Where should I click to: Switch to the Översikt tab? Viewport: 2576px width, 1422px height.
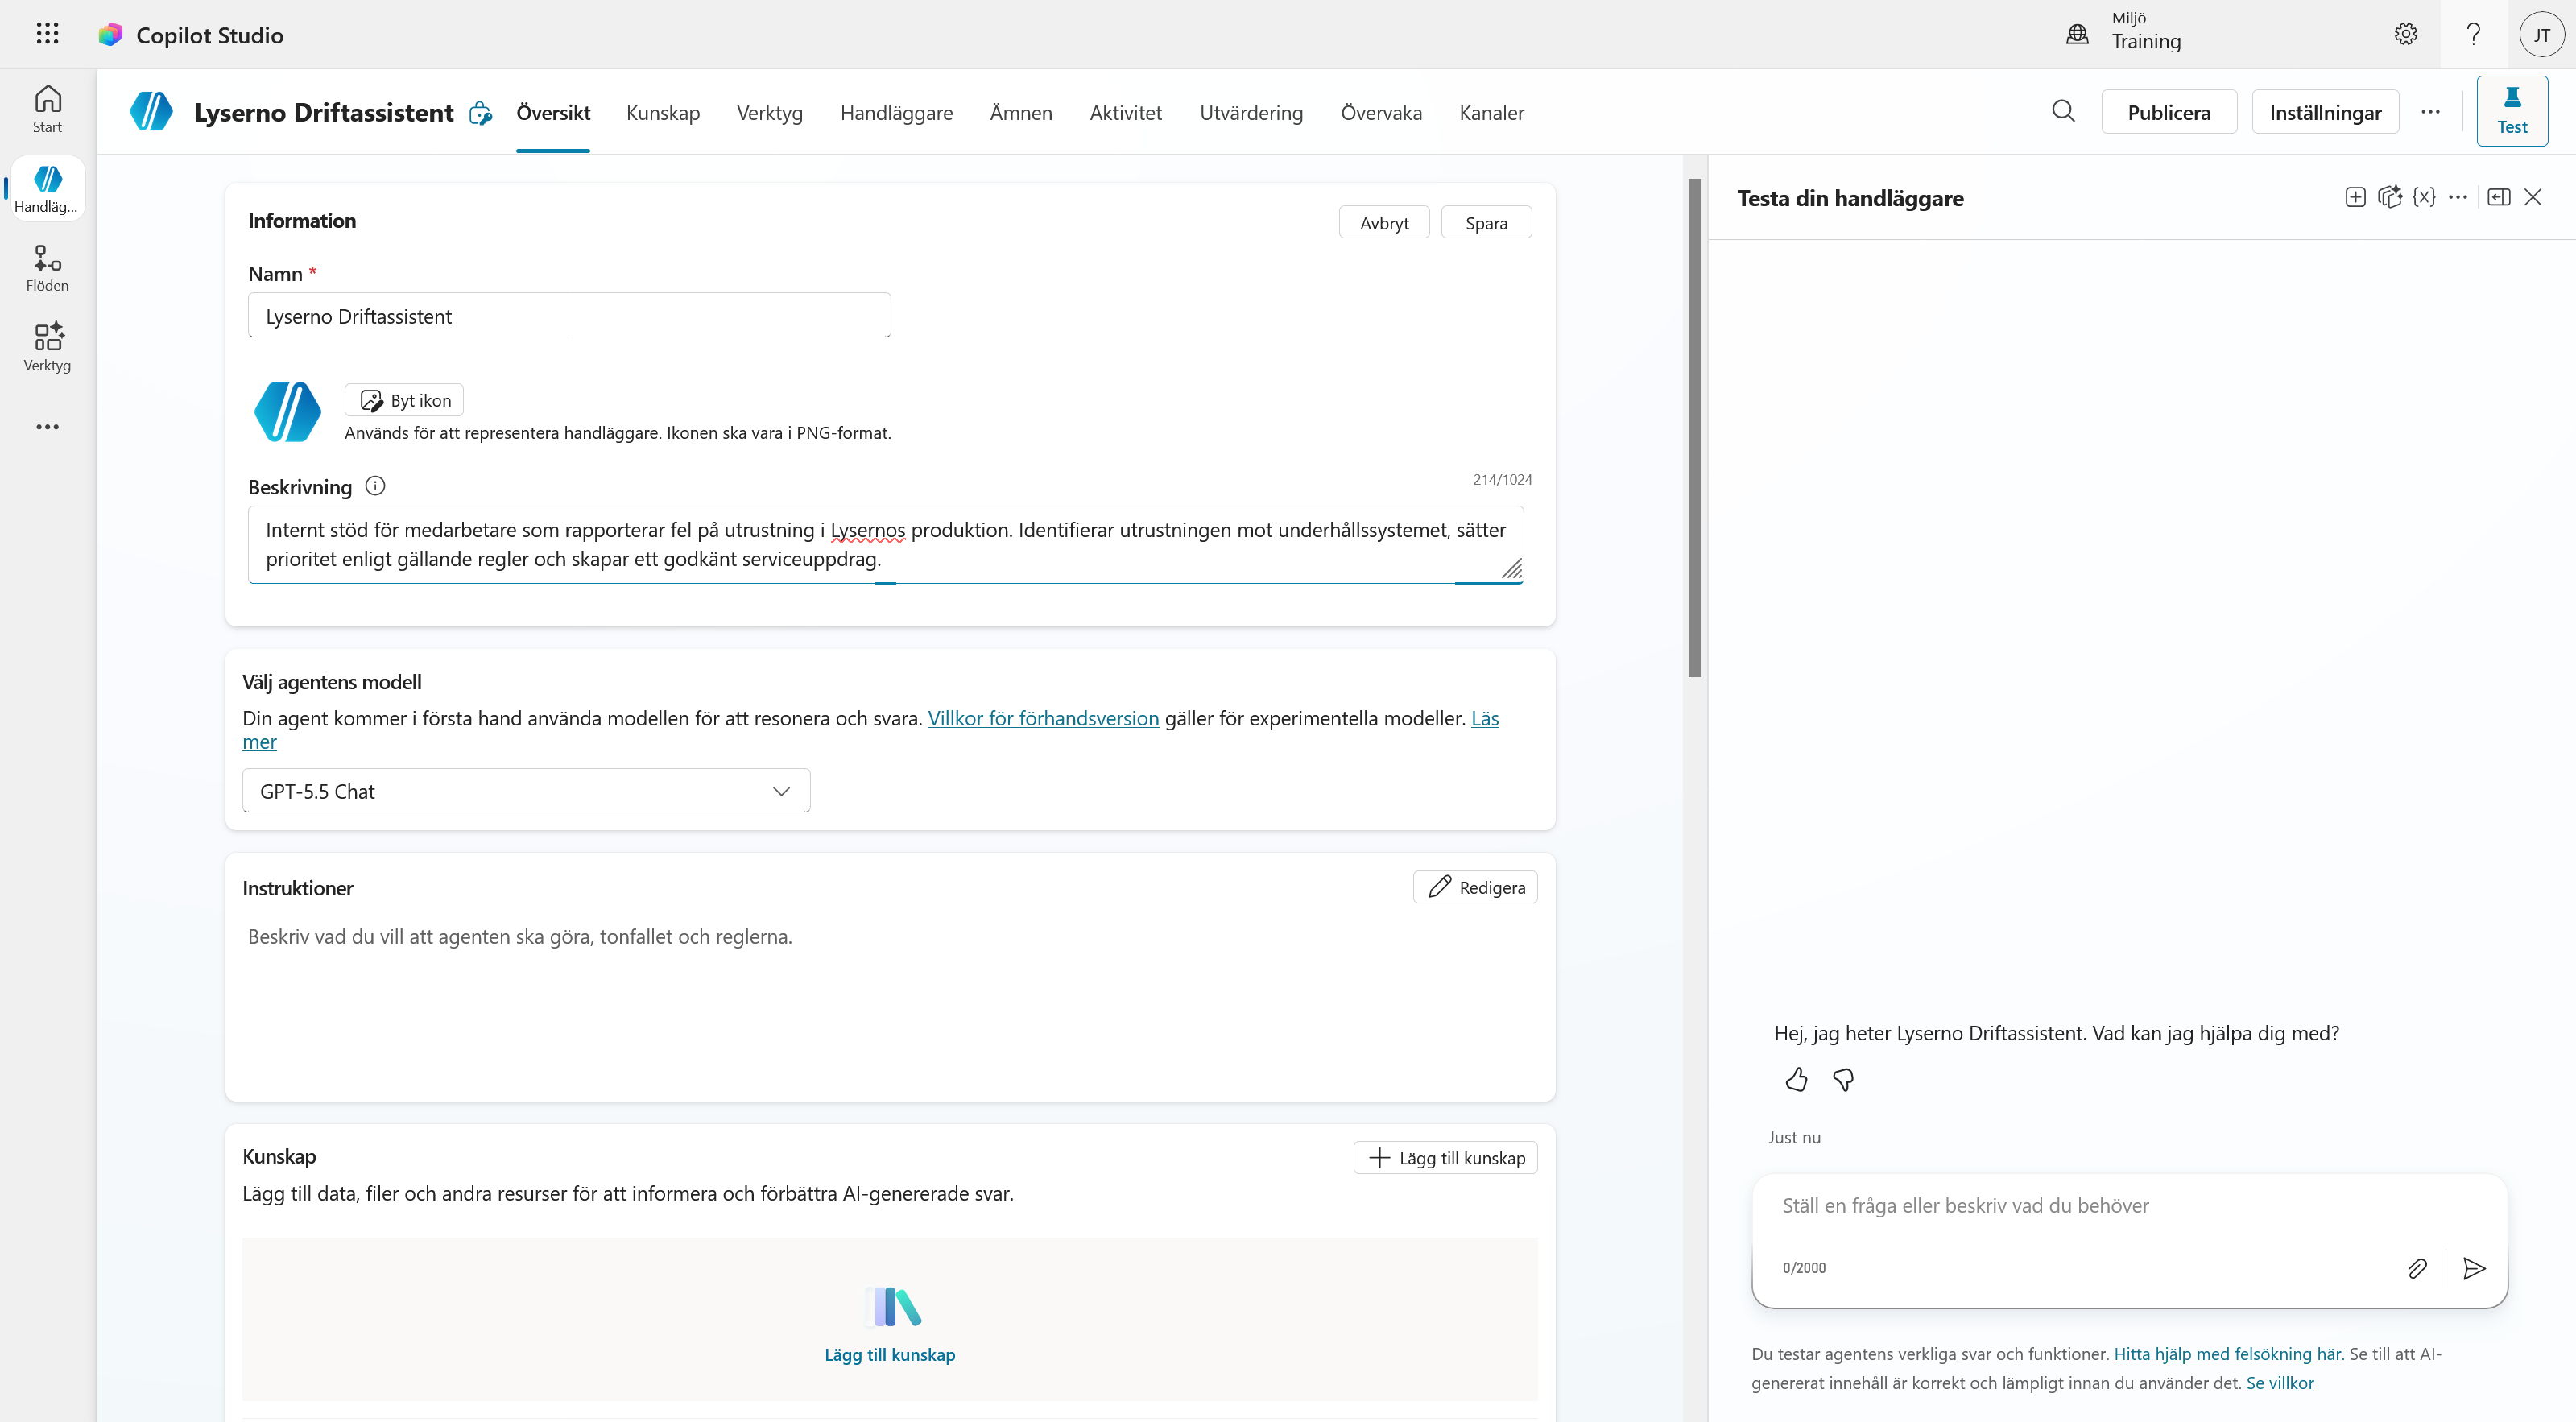(x=553, y=112)
